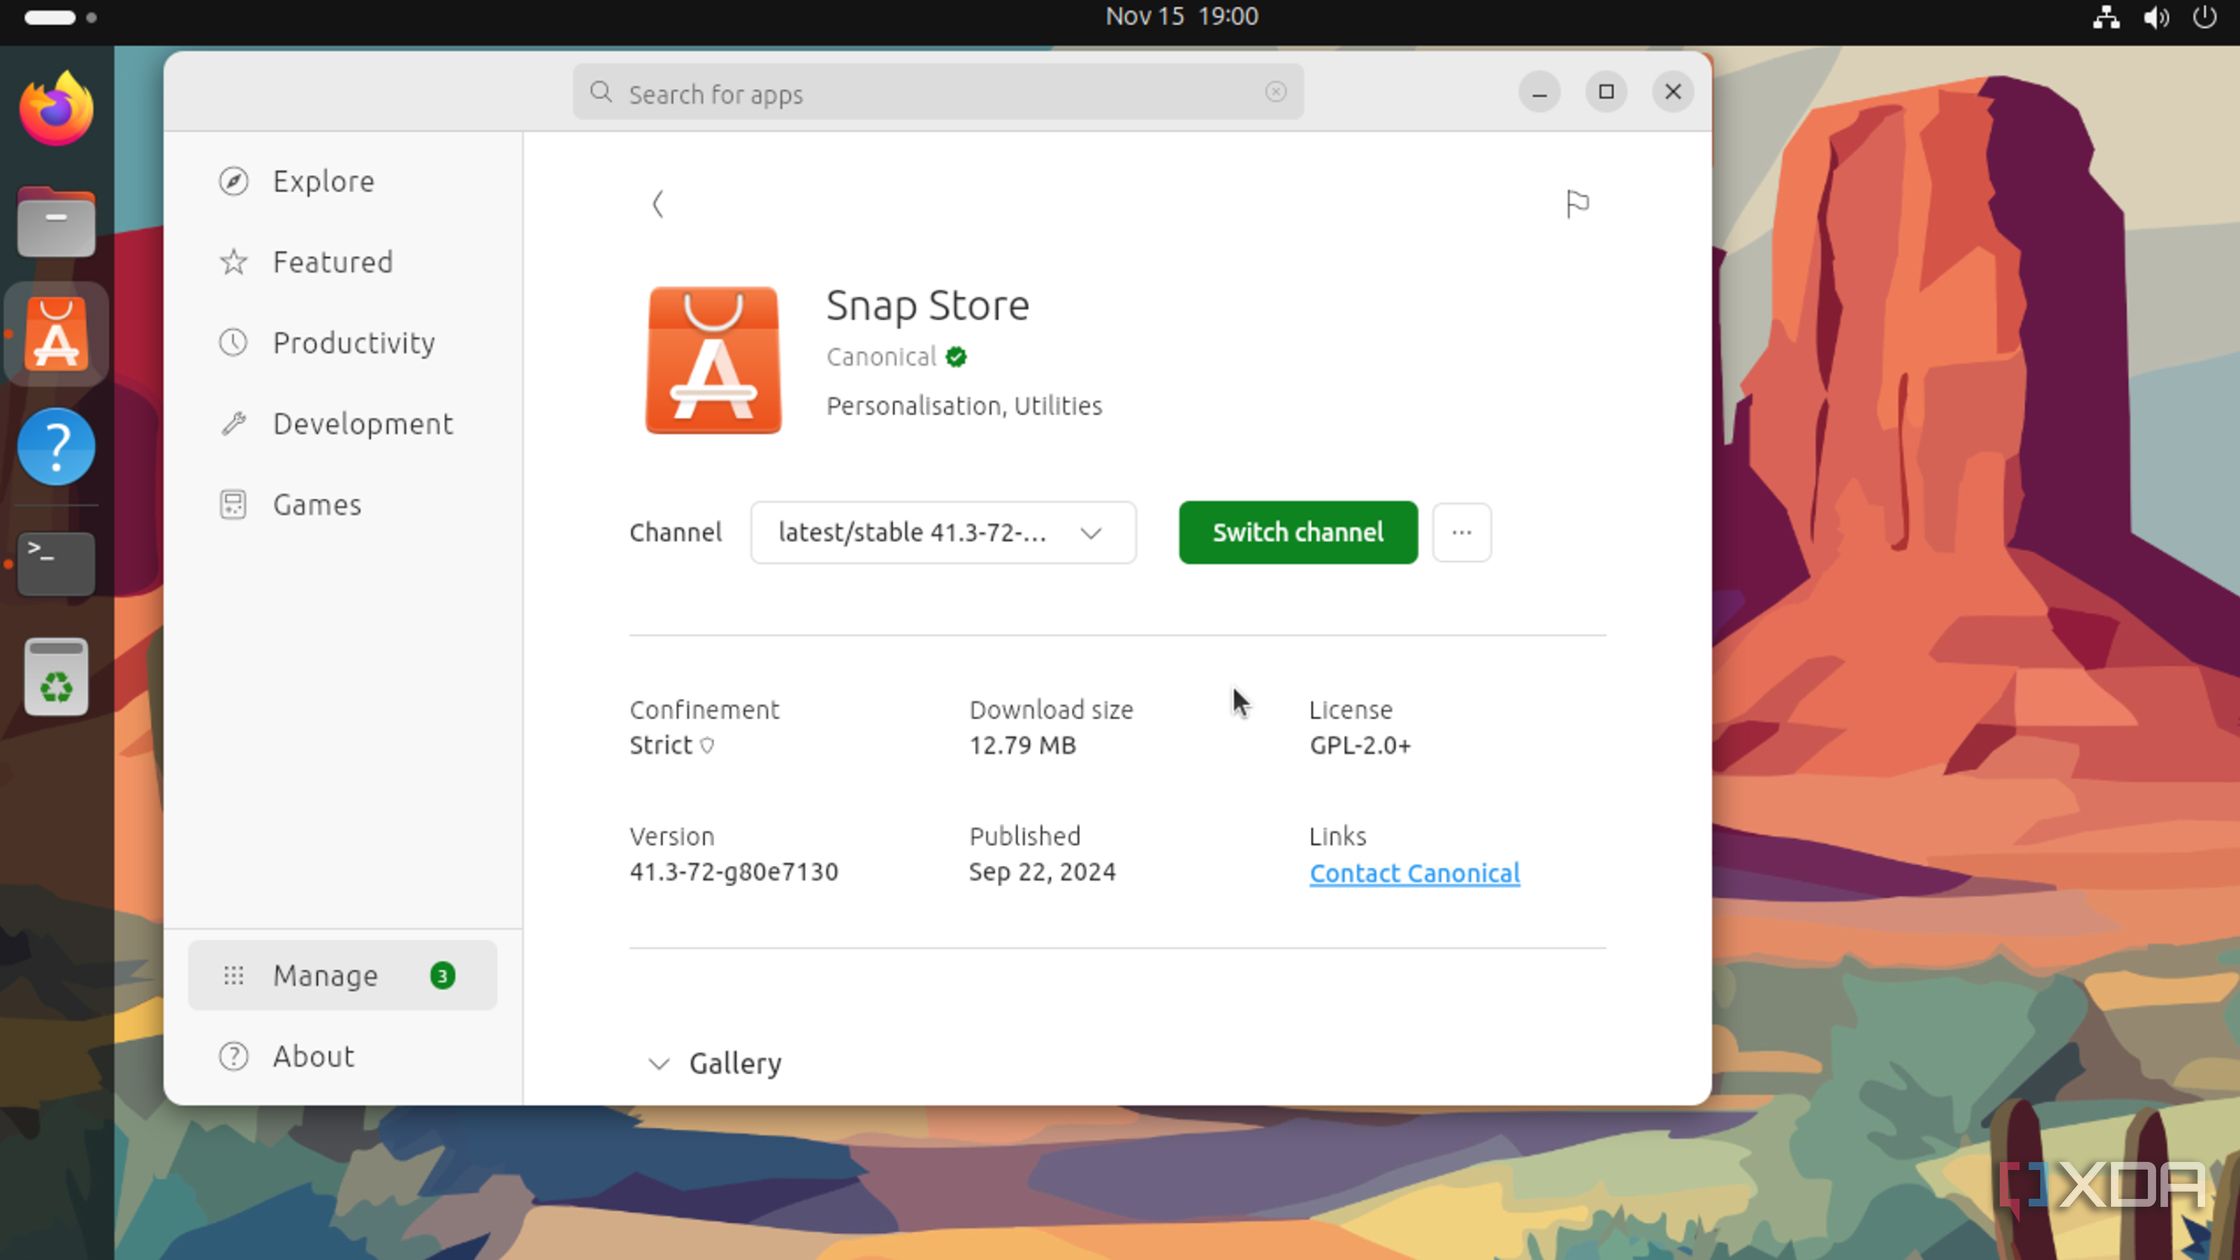Screen dimensions: 2240x1260
Task: Click into the Search for apps field
Action: [x=930, y=94]
